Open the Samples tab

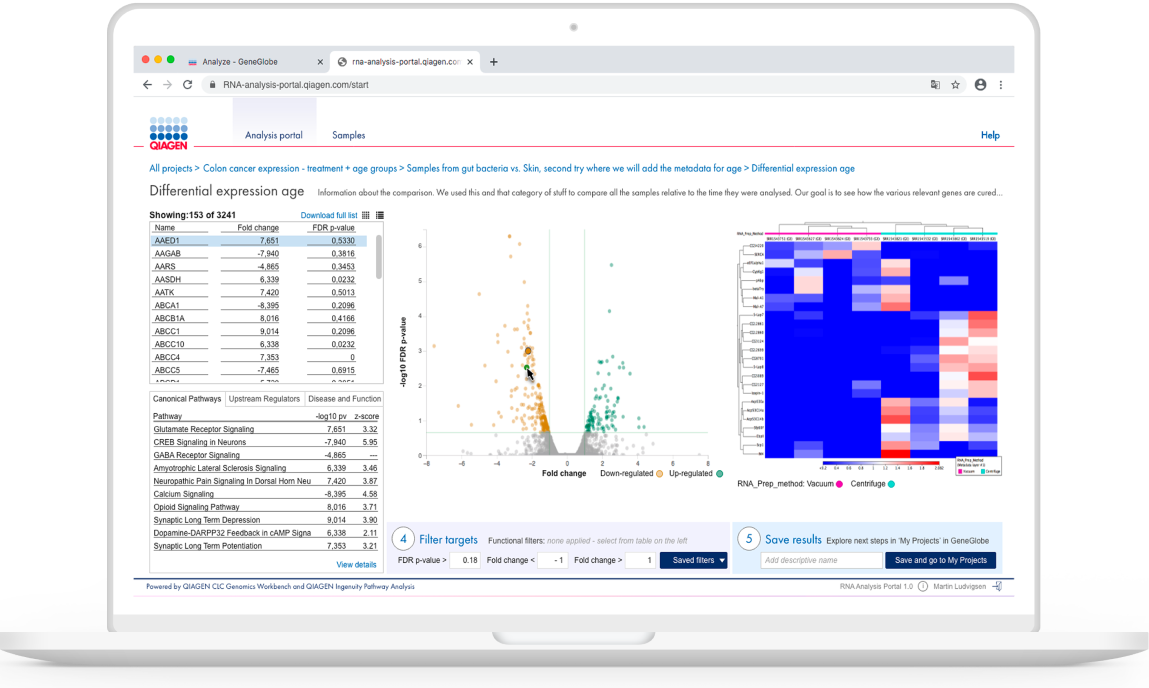[x=349, y=135]
